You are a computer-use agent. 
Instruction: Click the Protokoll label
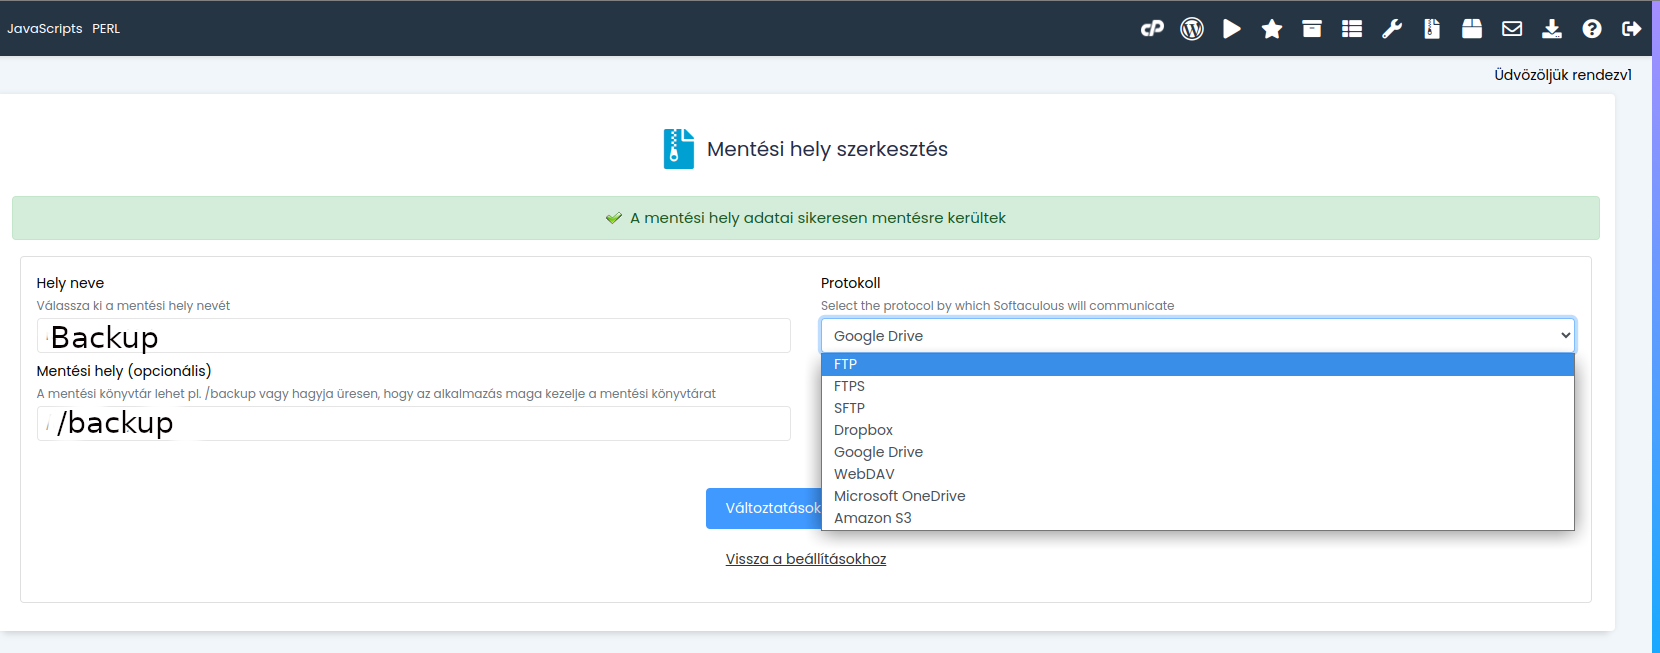tap(851, 283)
